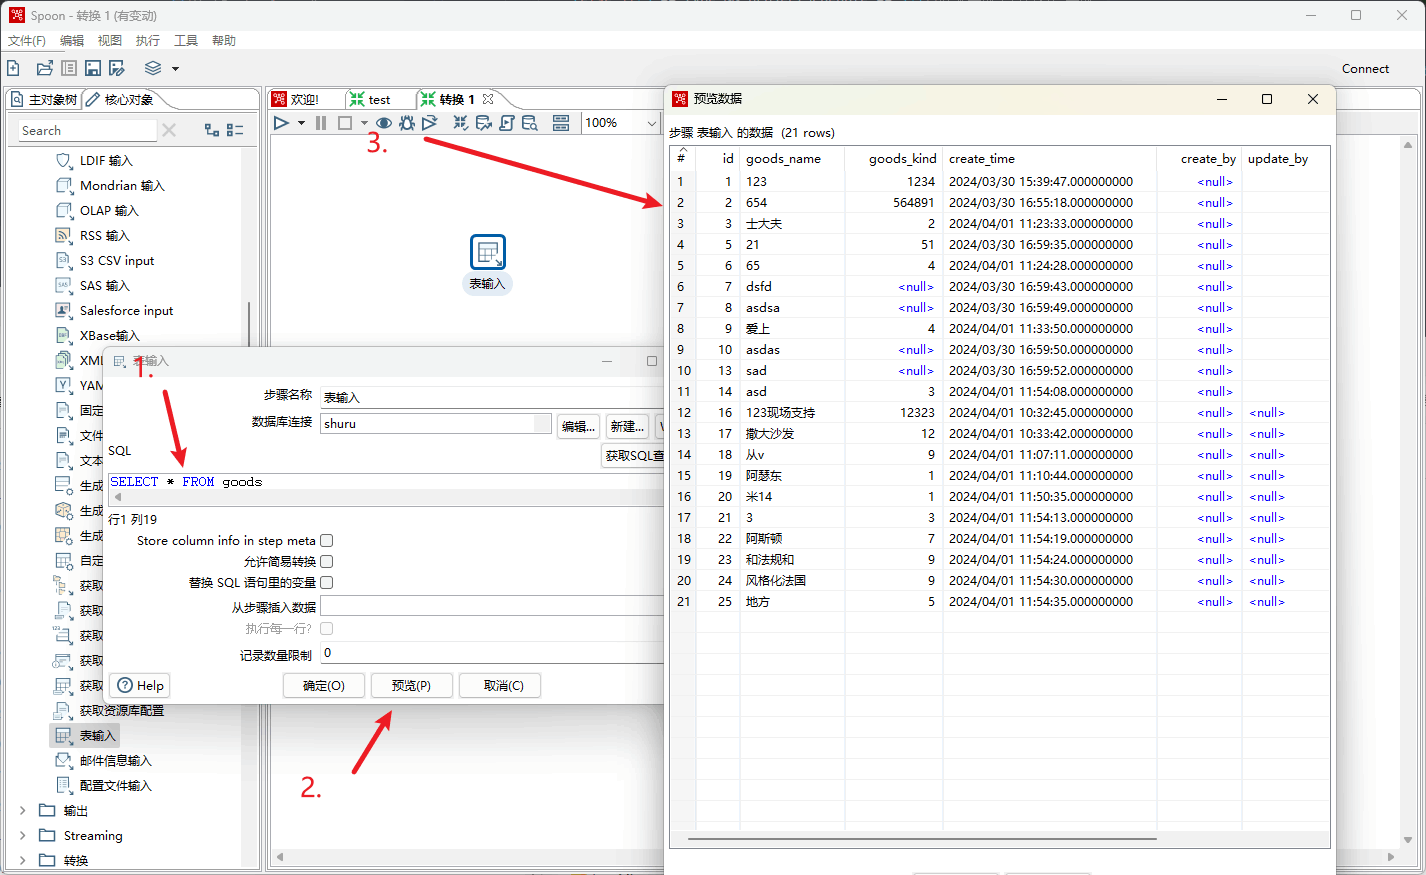Click the Connect link at top right
This screenshot has width=1426, height=875.
click(1366, 69)
